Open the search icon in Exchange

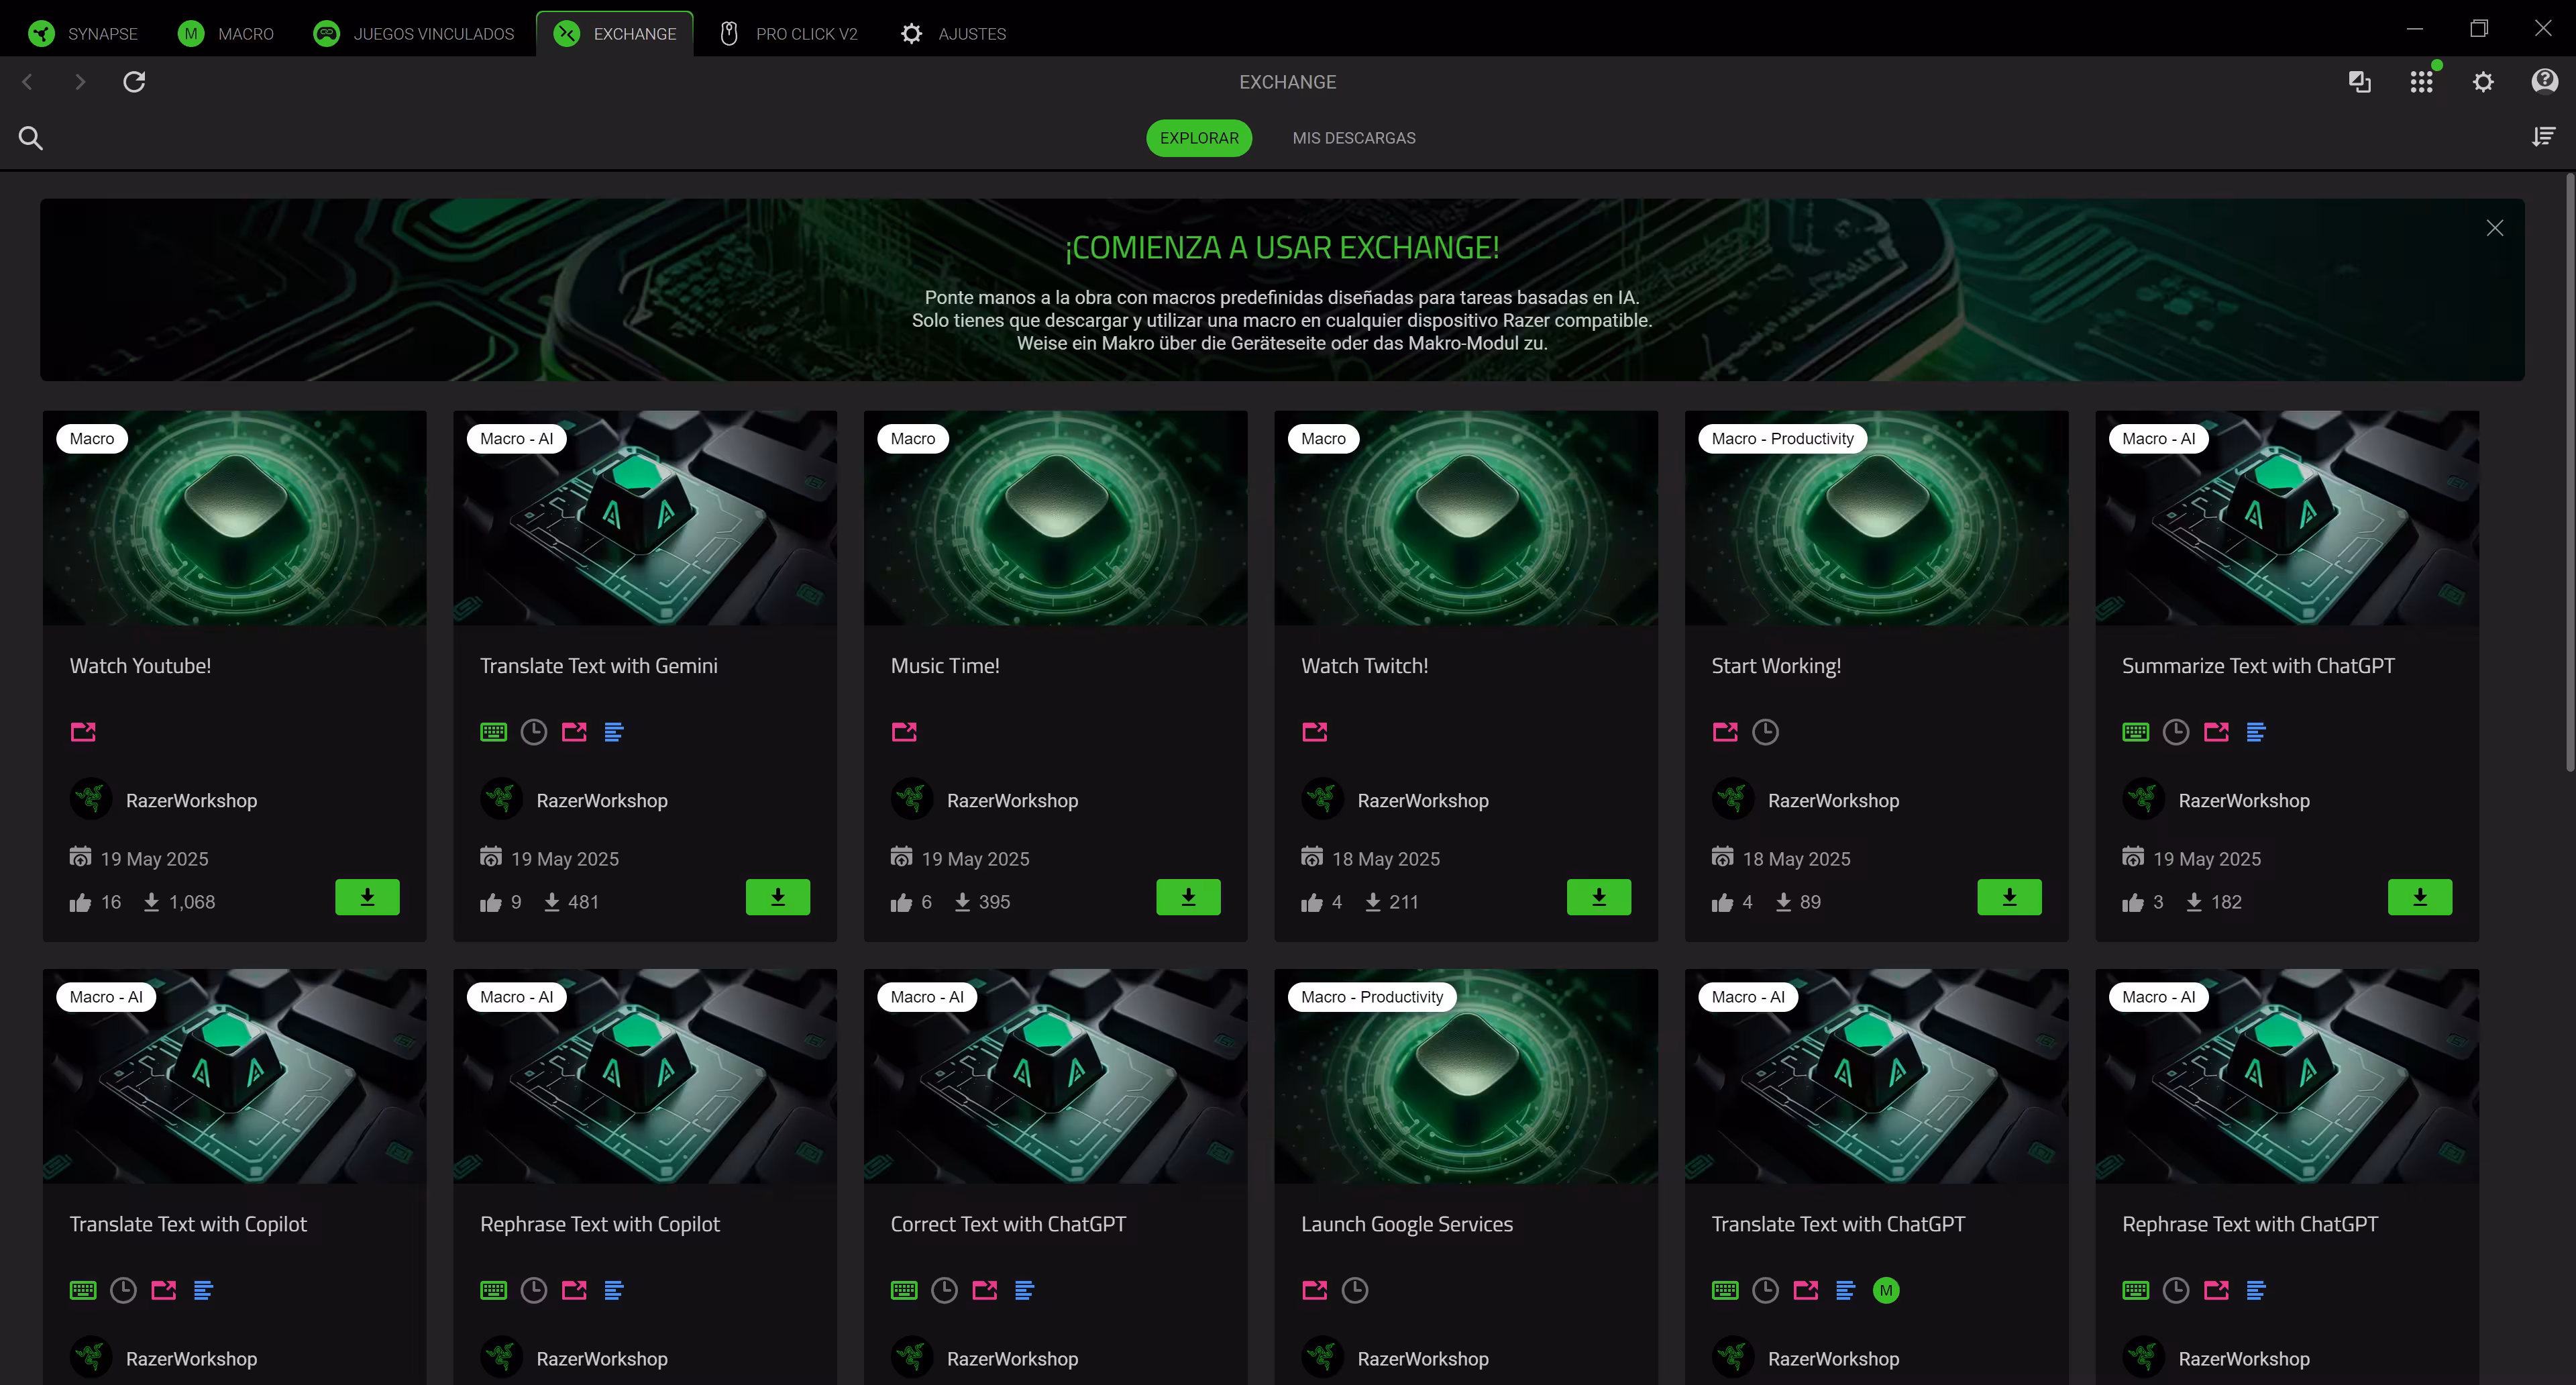click(x=31, y=138)
